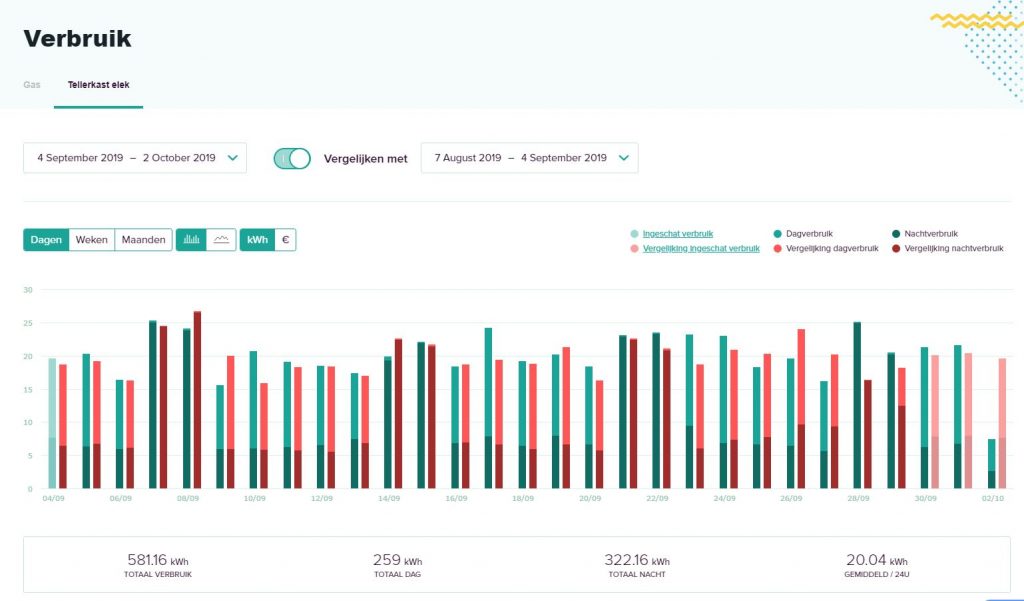Show consumption in euro

click(x=285, y=240)
